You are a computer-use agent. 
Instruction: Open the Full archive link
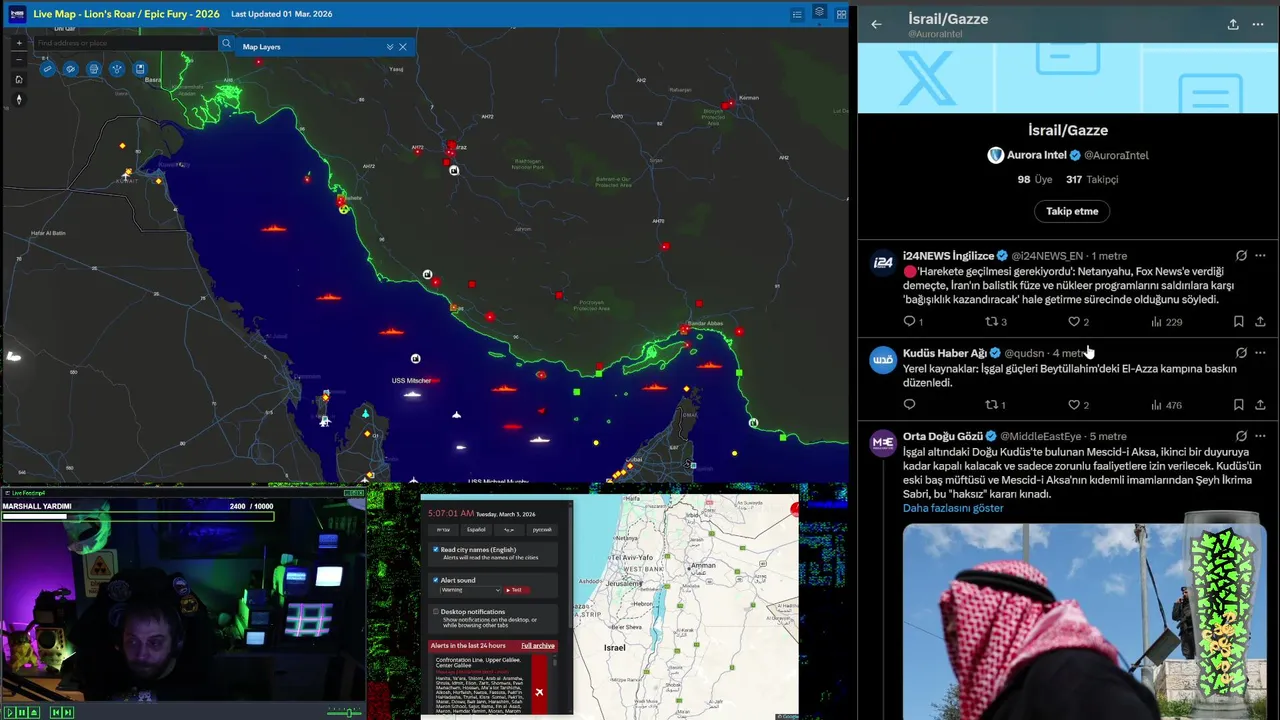point(538,646)
